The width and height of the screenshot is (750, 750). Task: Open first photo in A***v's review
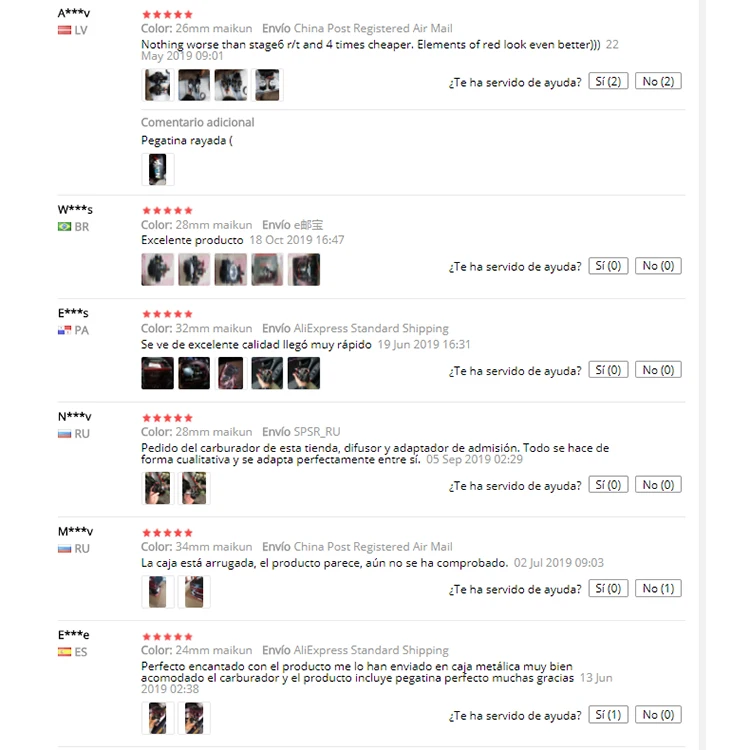157,85
